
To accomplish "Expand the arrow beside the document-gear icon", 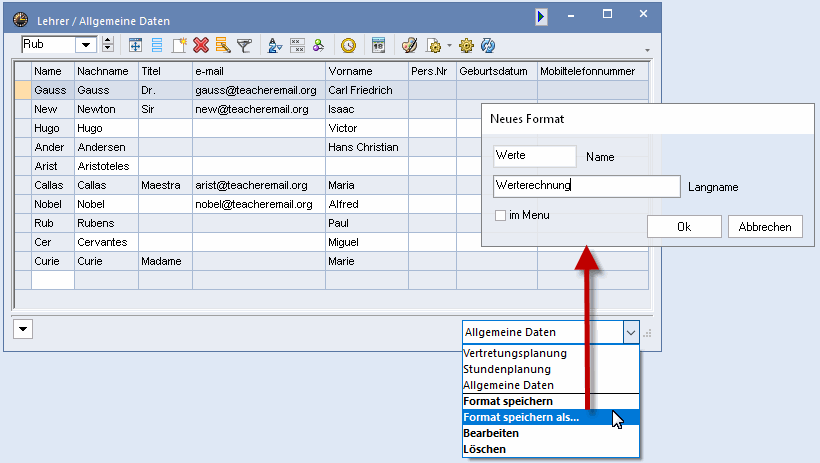I will pos(449,46).
